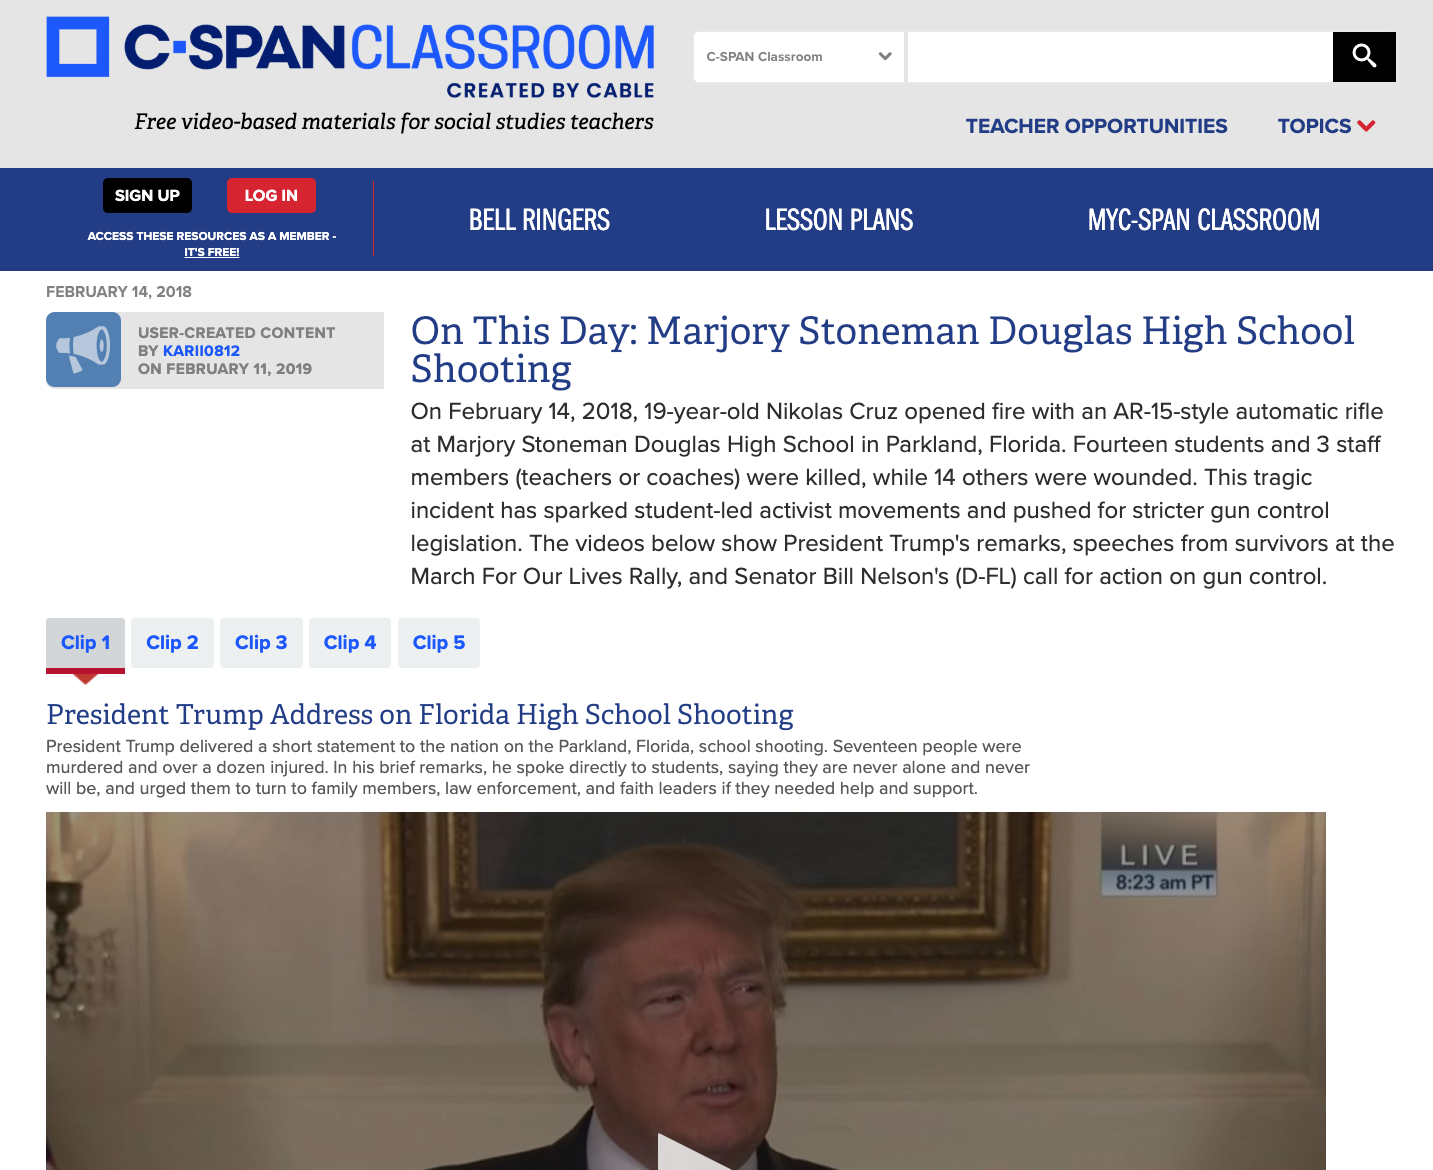Viewport: 1433px width, 1170px height.
Task: Select the Clip 3 tab
Action: [261, 642]
